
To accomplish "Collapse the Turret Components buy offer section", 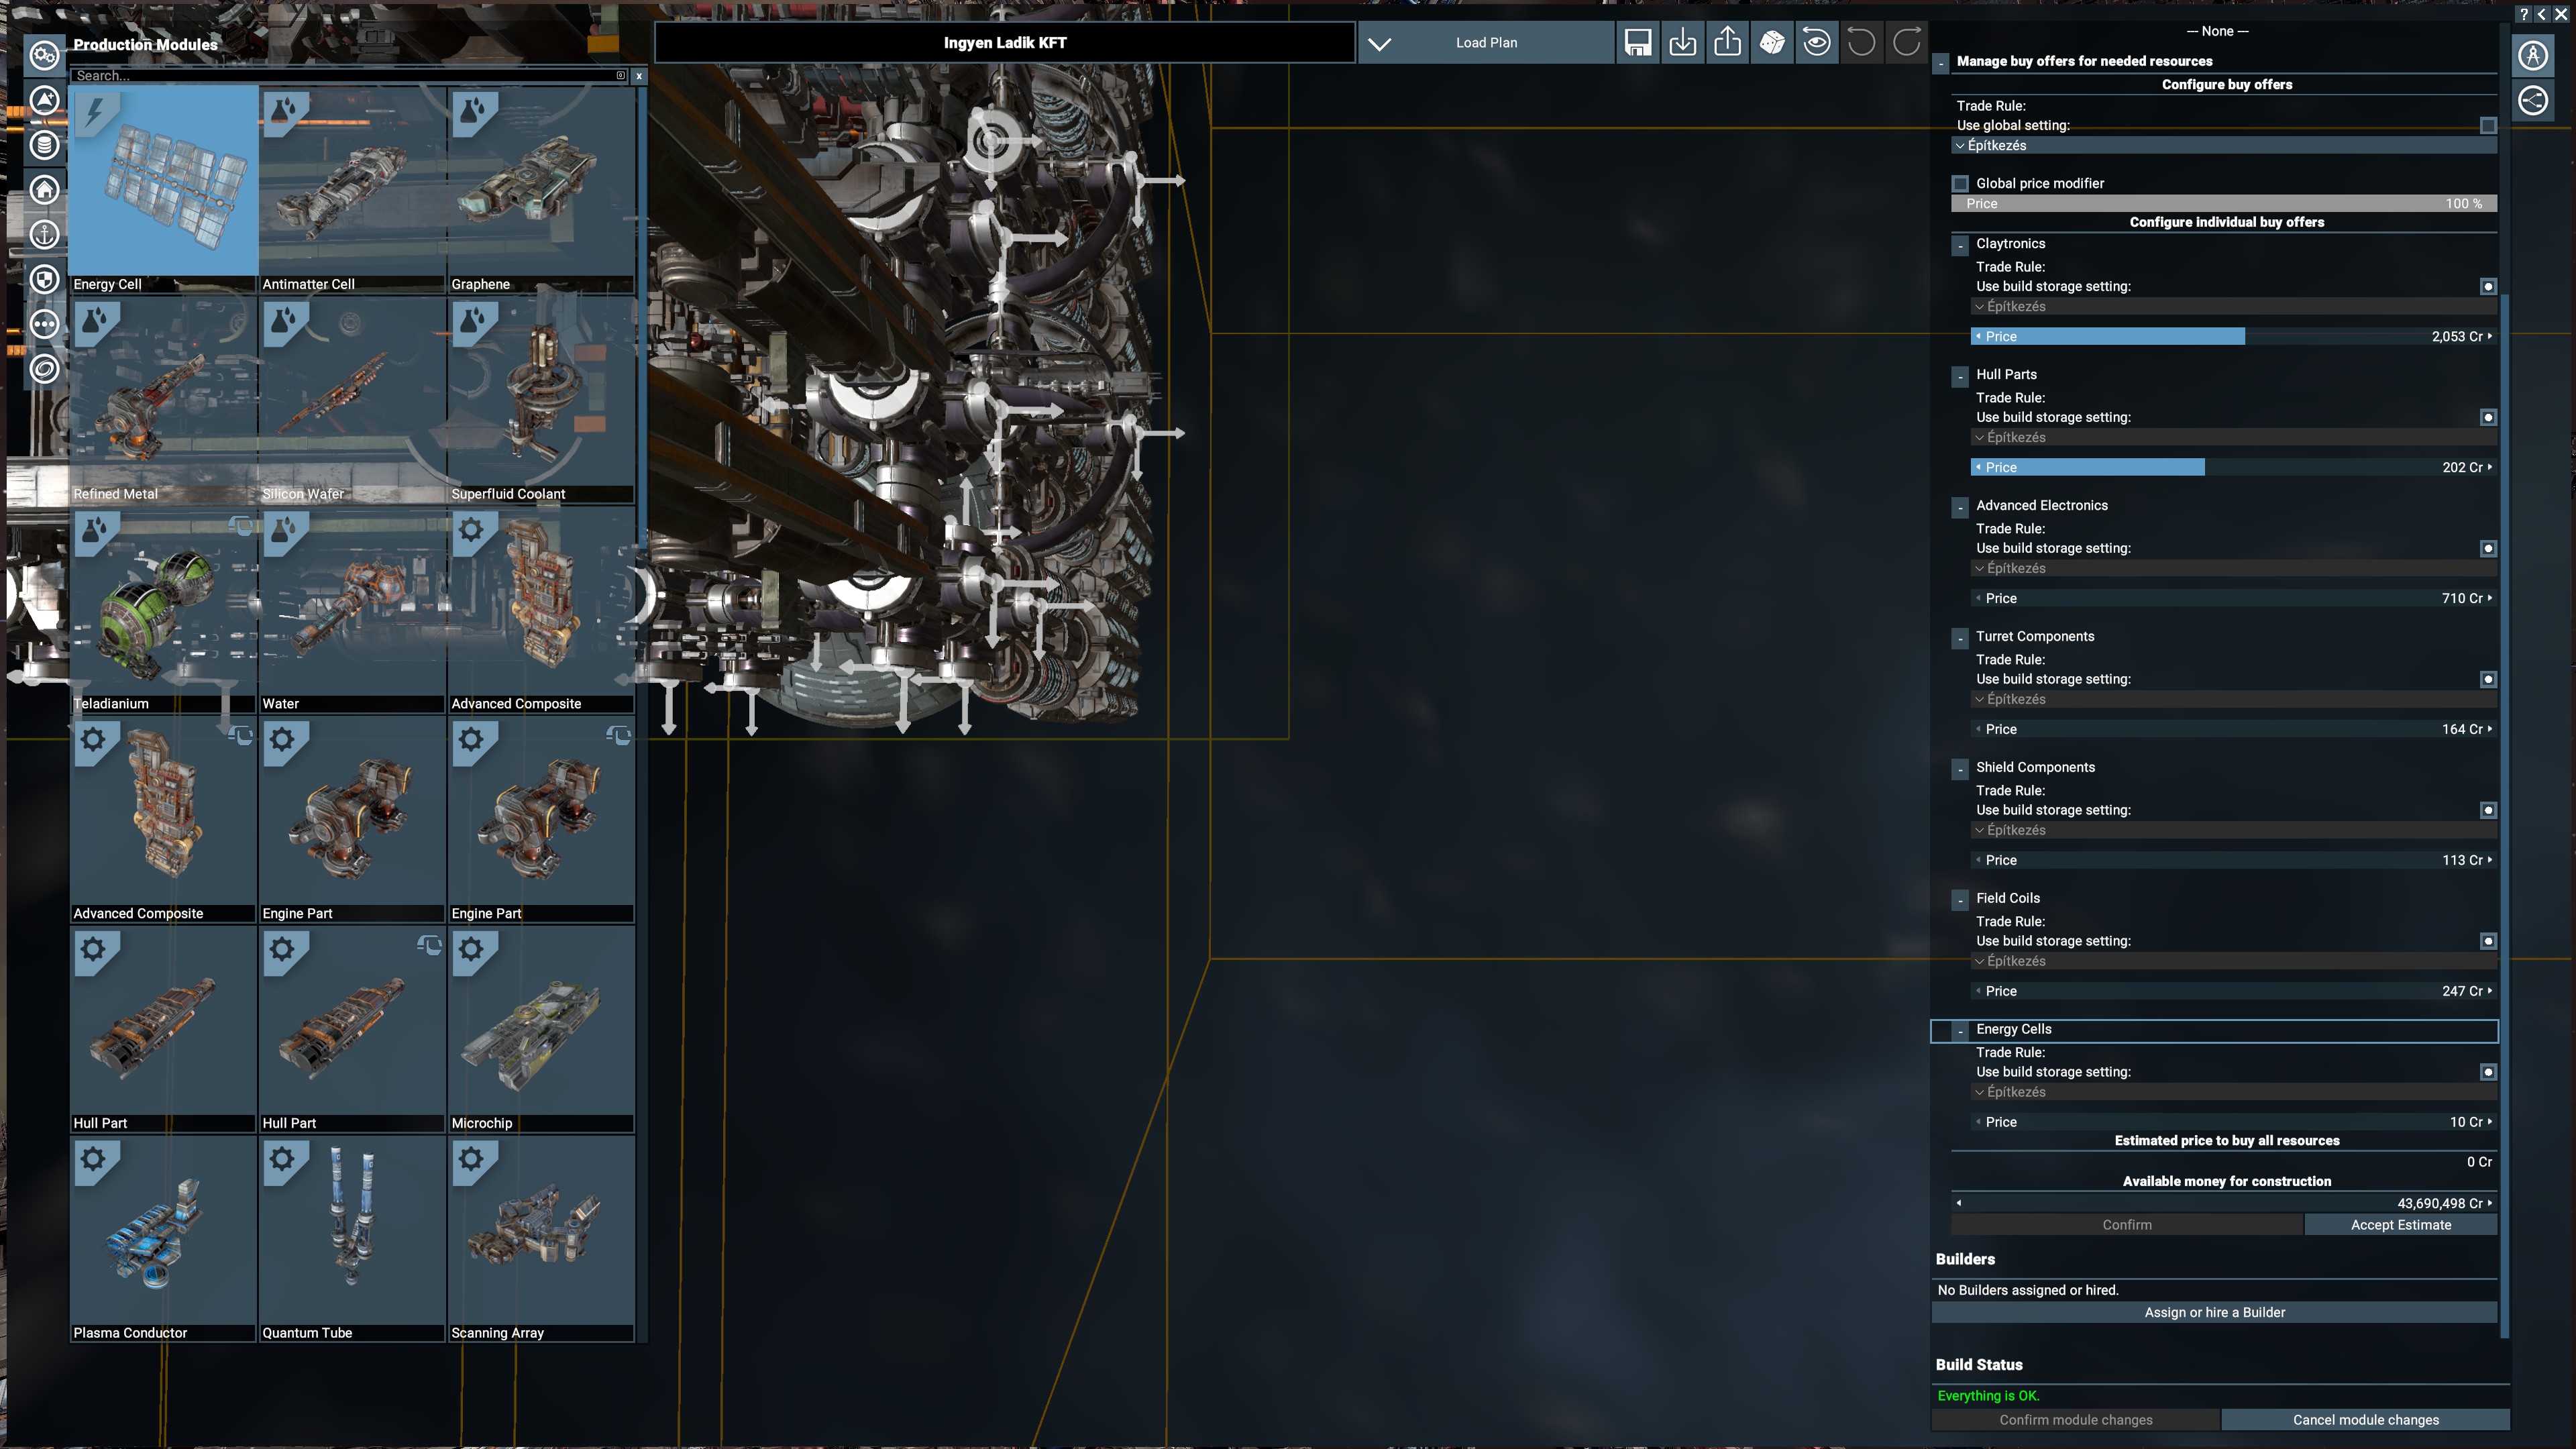I will point(1960,639).
